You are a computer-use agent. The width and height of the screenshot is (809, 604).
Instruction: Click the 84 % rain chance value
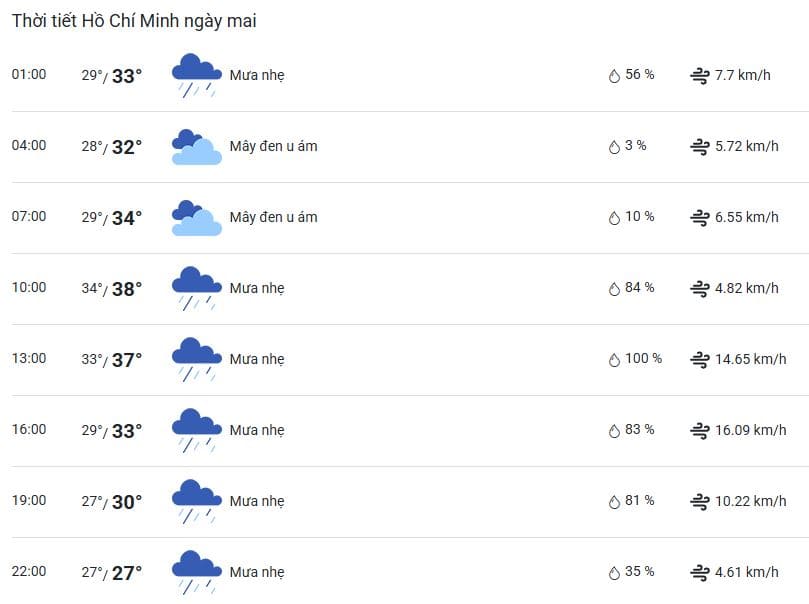click(x=640, y=287)
